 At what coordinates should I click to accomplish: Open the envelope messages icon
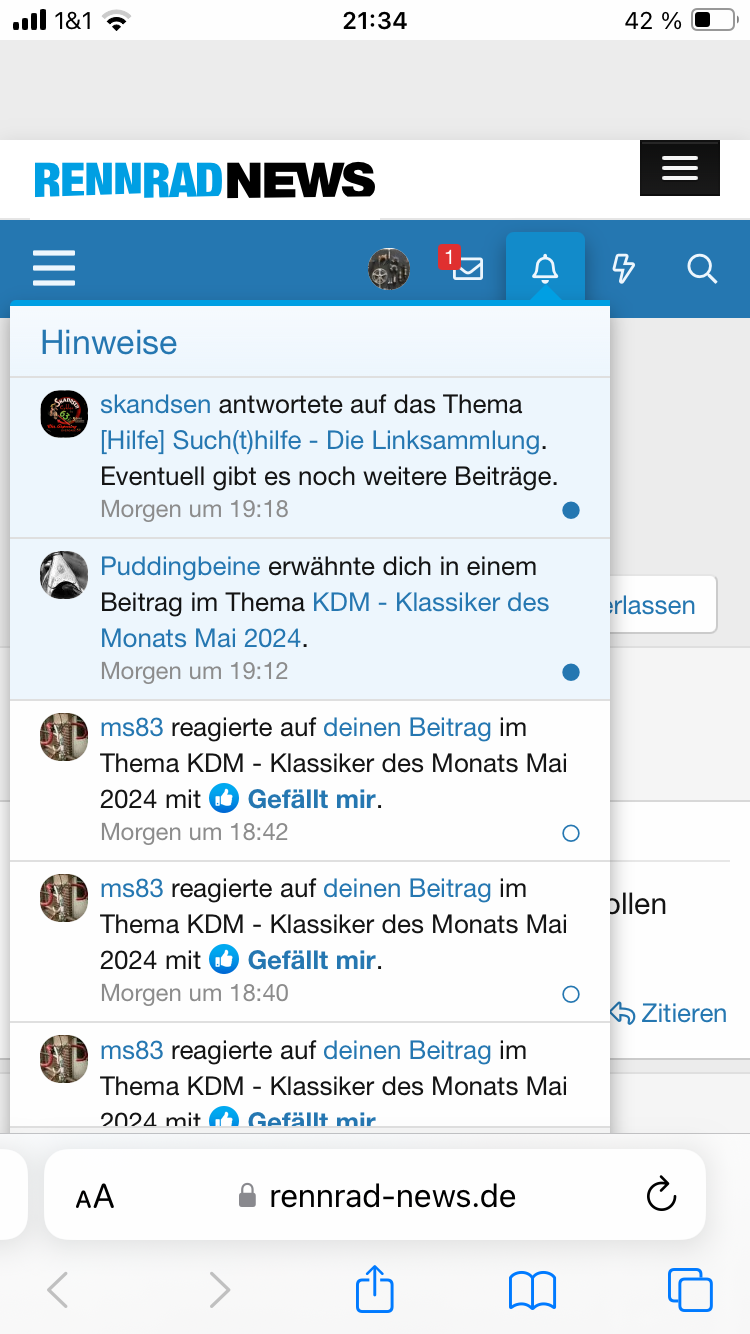(x=467, y=268)
